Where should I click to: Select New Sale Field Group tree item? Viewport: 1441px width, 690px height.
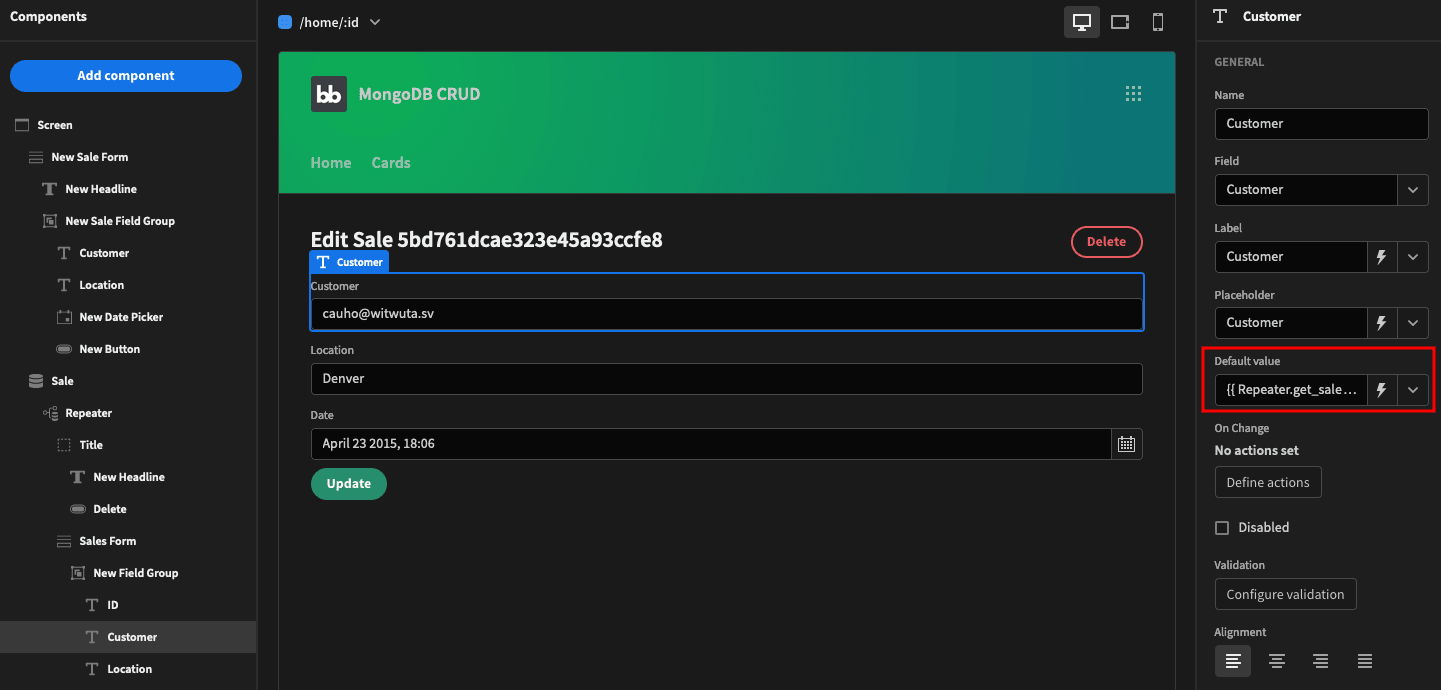(x=120, y=221)
